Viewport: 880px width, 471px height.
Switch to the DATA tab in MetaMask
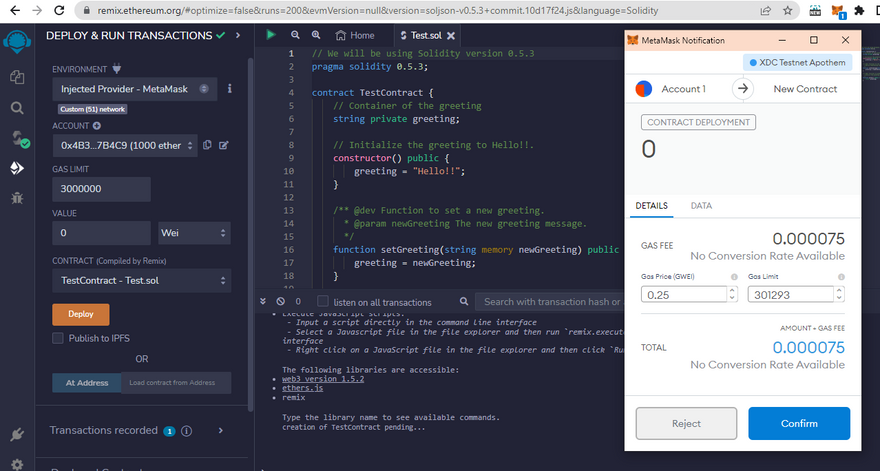pos(702,206)
